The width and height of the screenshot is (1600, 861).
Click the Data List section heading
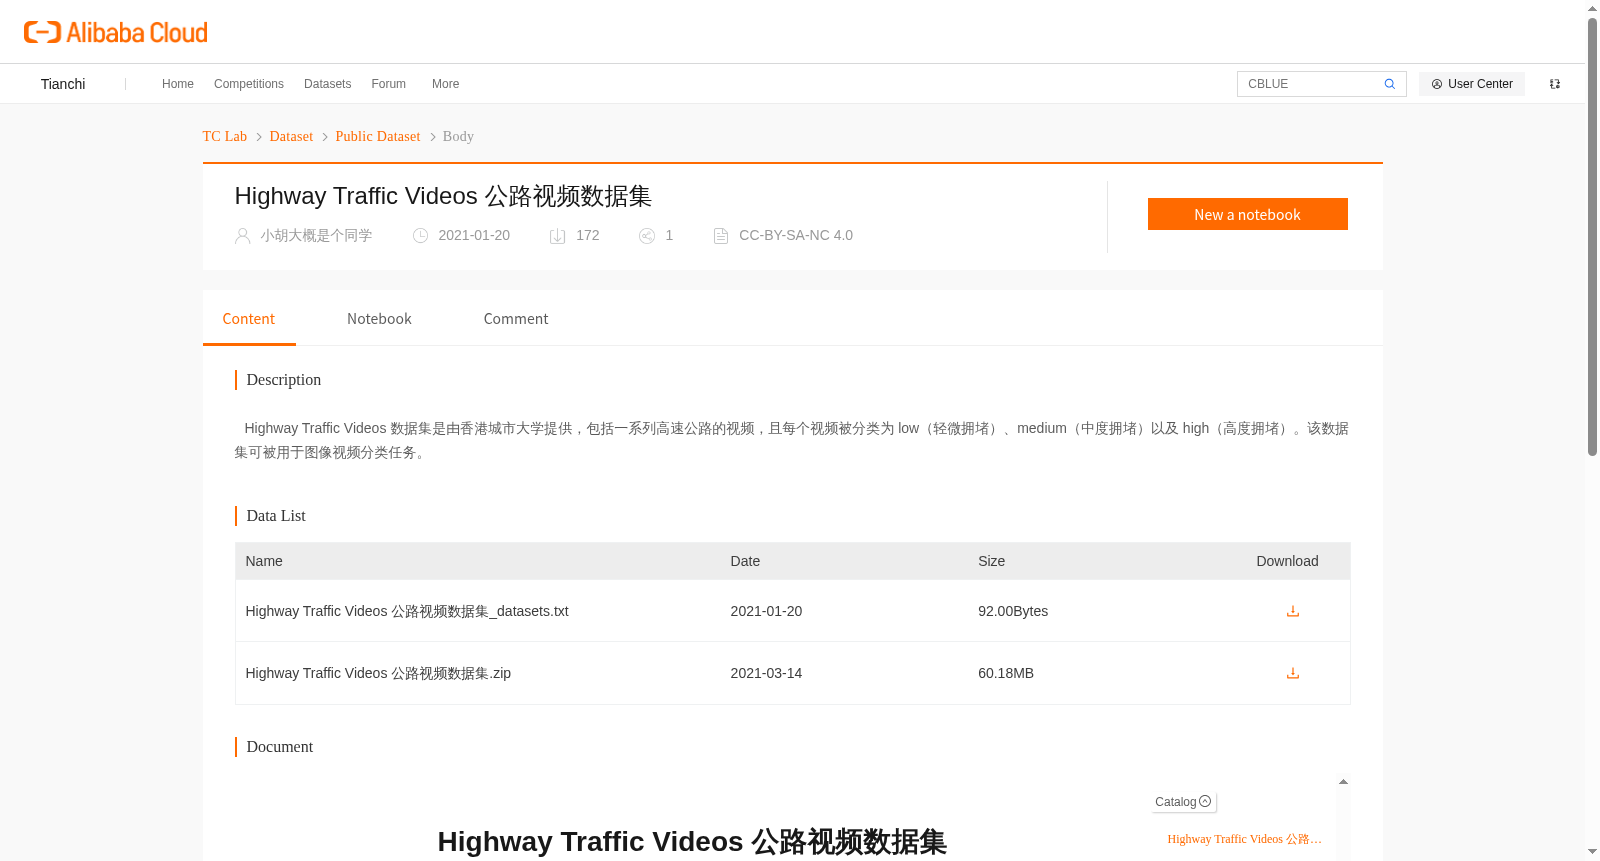[x=276, y=516]
